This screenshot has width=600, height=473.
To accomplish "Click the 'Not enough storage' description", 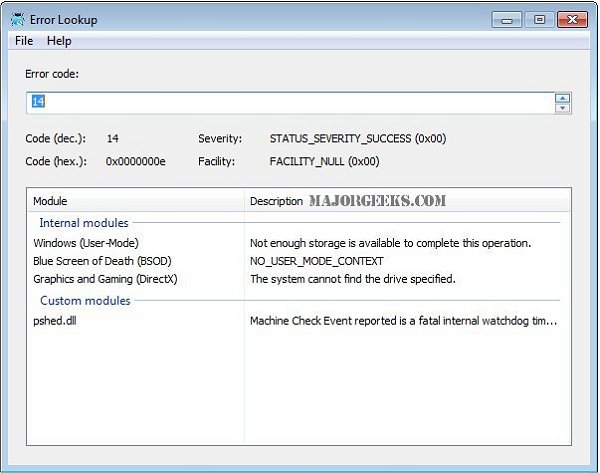I will [390, 243].
